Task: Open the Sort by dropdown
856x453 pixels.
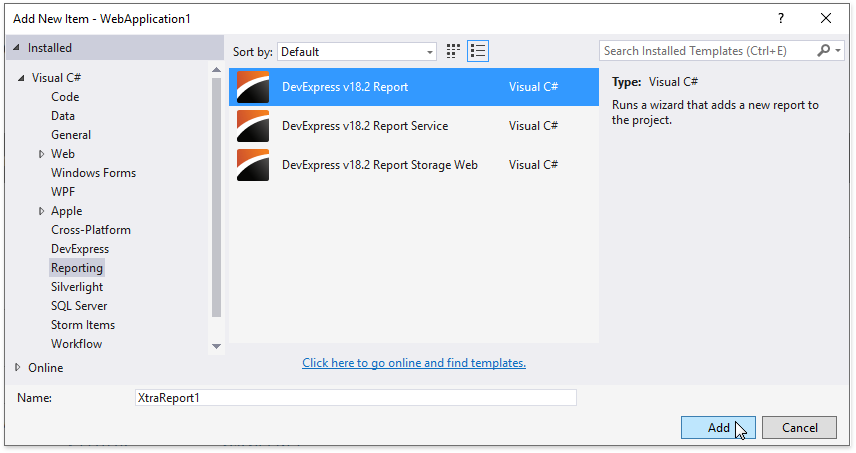Action: coord(357,51)
